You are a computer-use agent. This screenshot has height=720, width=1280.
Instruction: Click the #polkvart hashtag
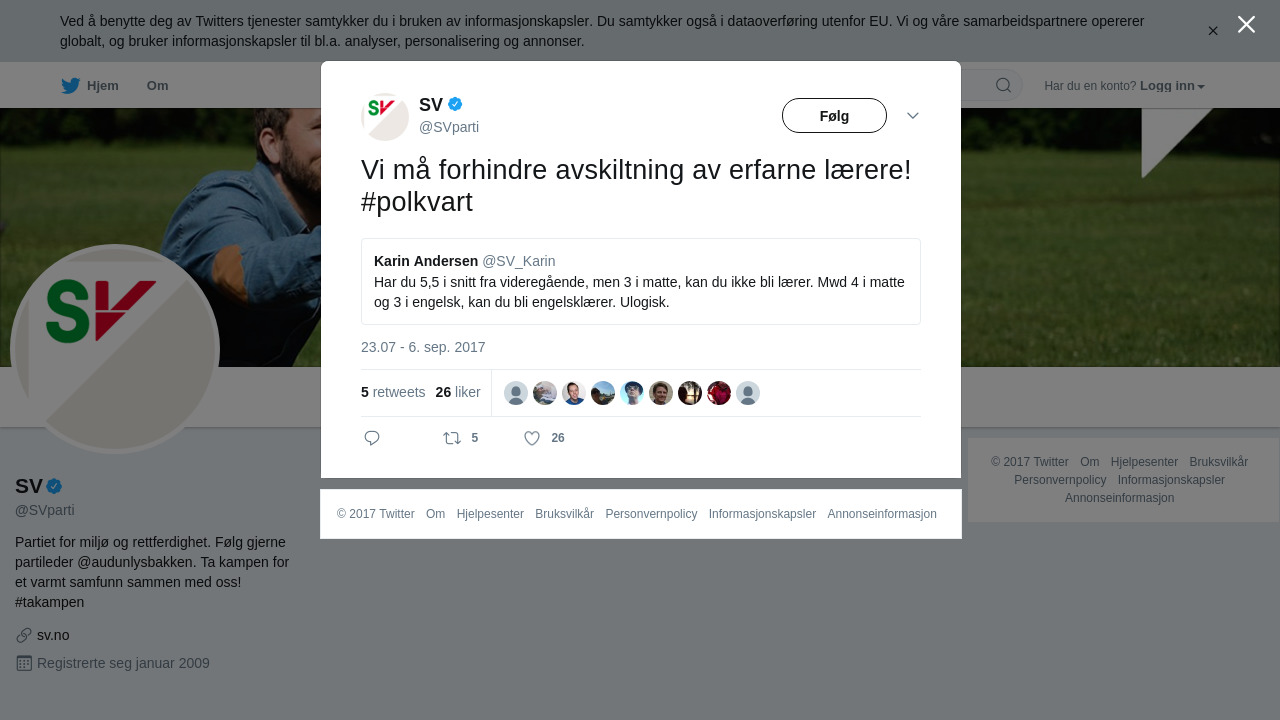click(417, 201)
